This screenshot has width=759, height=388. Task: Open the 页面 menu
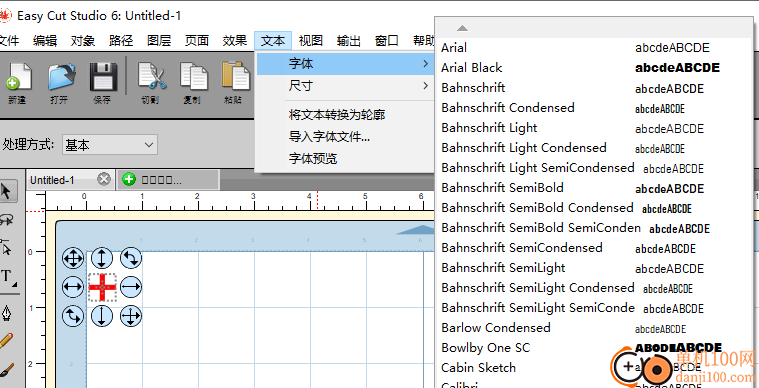click(197, 41)
